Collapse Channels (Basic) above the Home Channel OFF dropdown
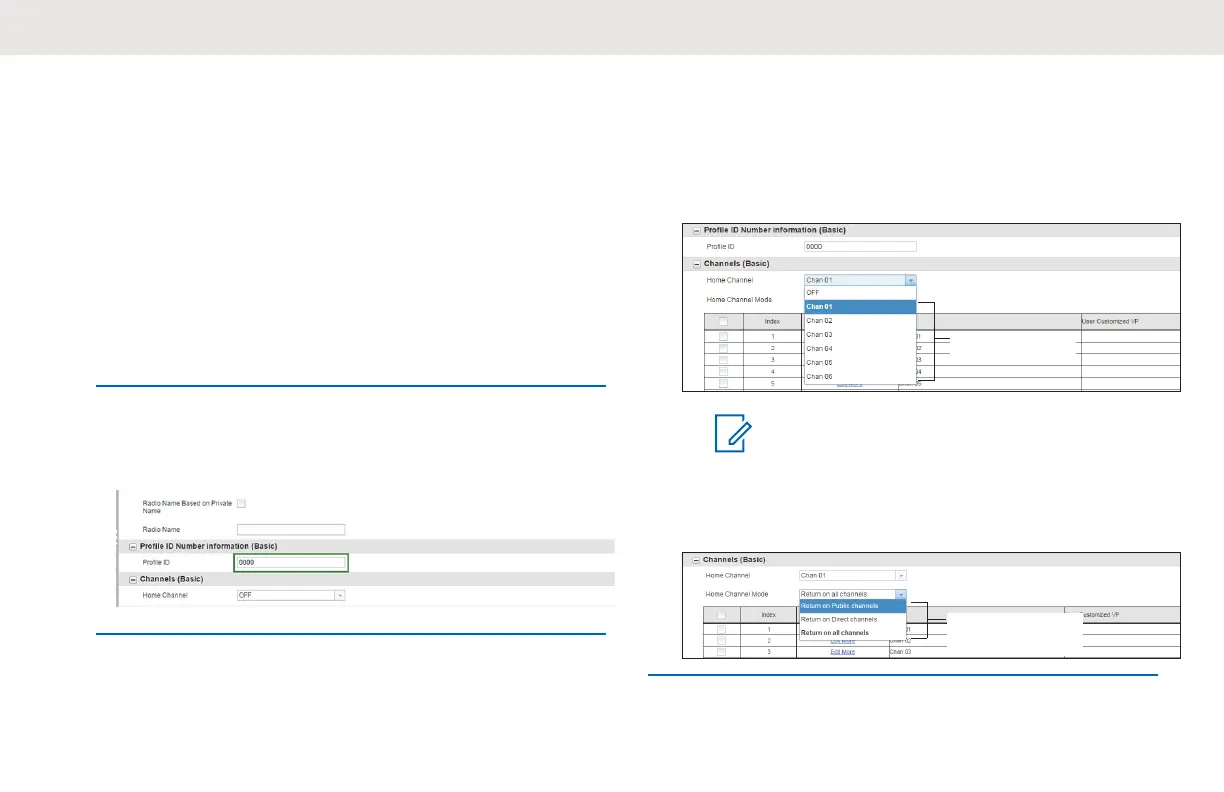1224x792 pixels. click(x=133, y=579)
